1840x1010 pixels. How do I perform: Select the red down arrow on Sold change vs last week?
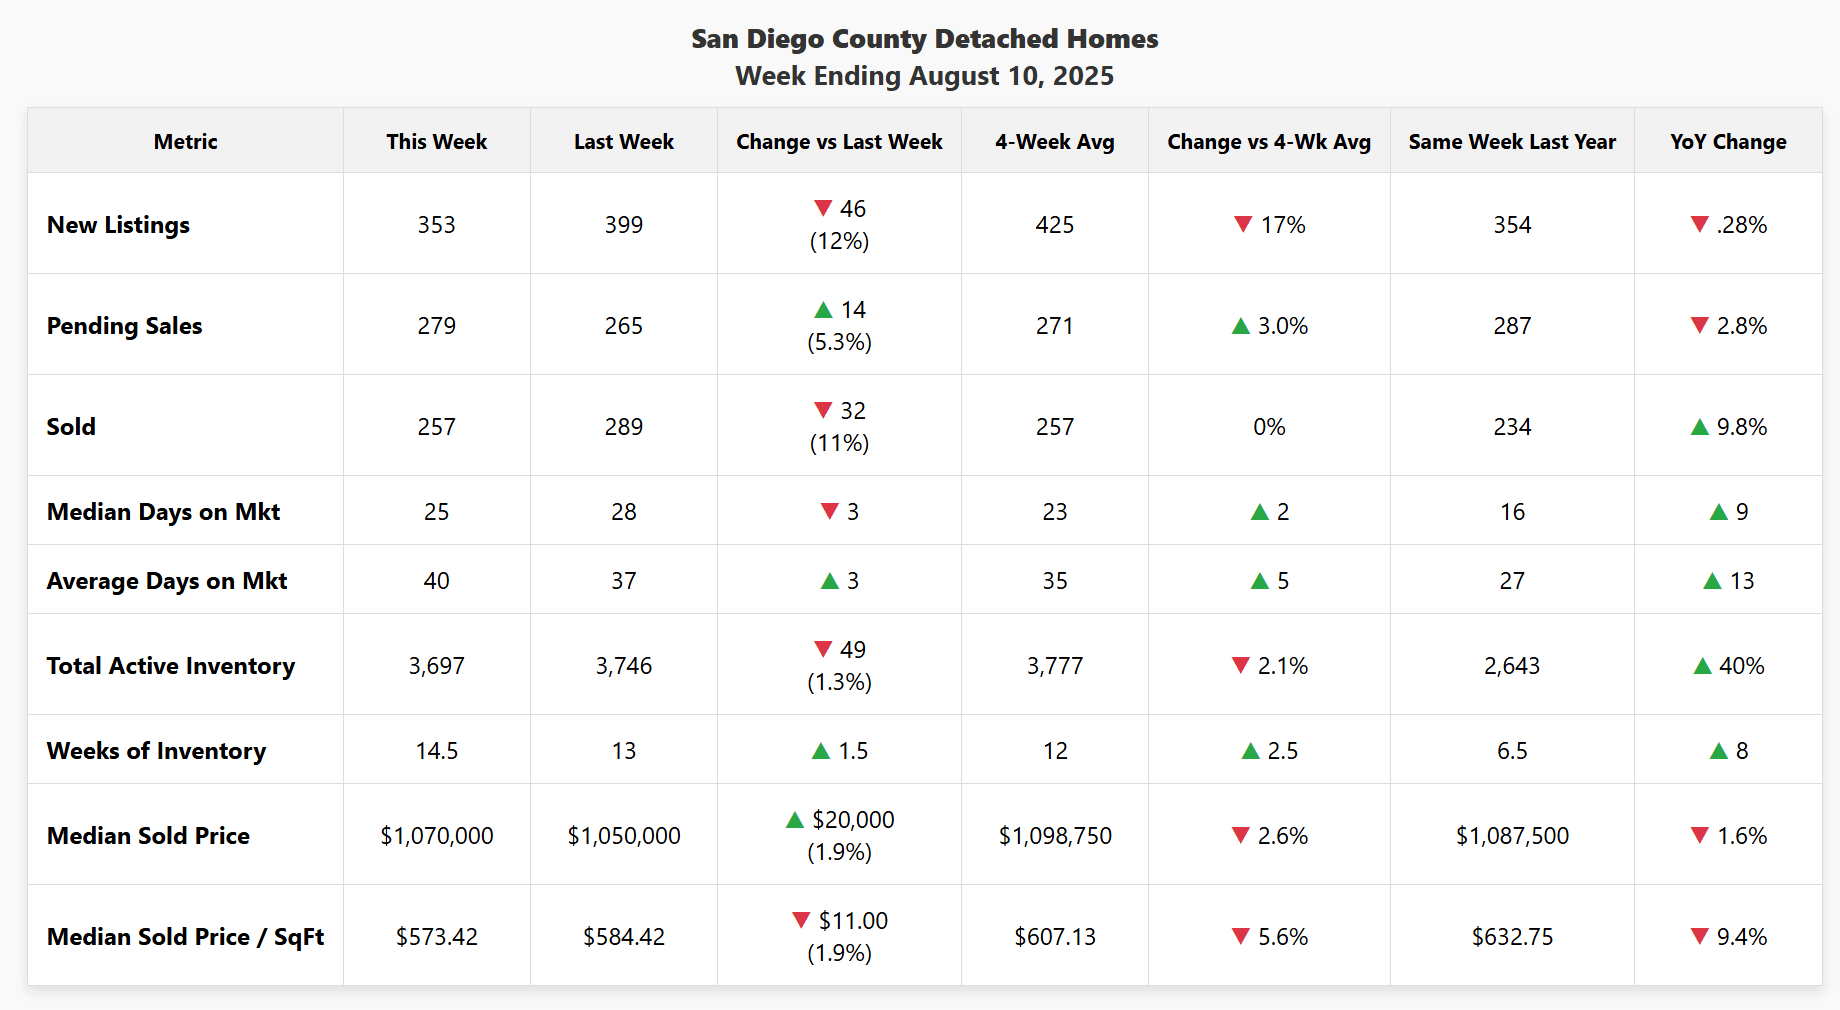pyautogui.click(x=824, y=410)
